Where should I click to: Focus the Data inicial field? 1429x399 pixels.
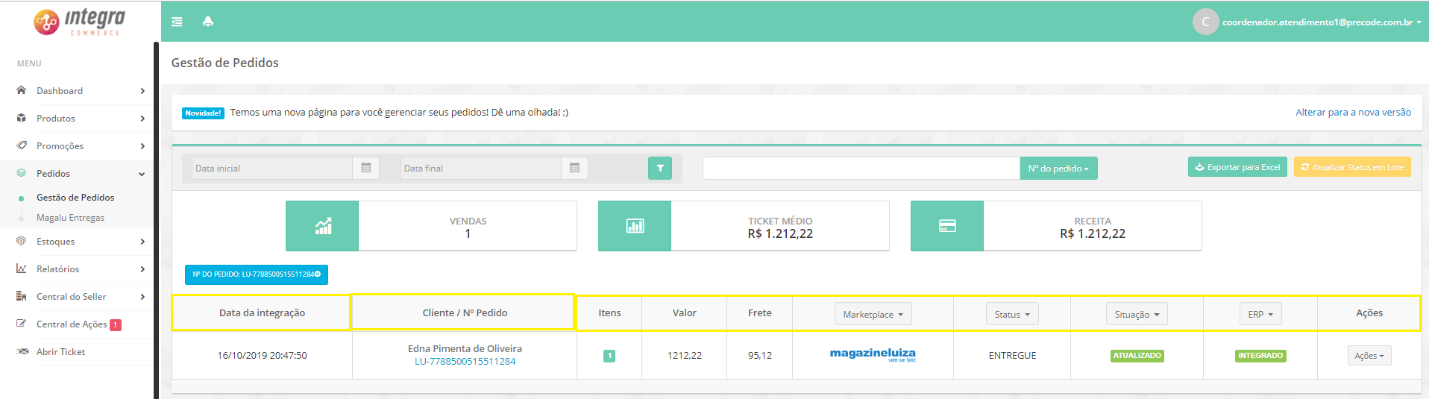(x=271, y=169)
